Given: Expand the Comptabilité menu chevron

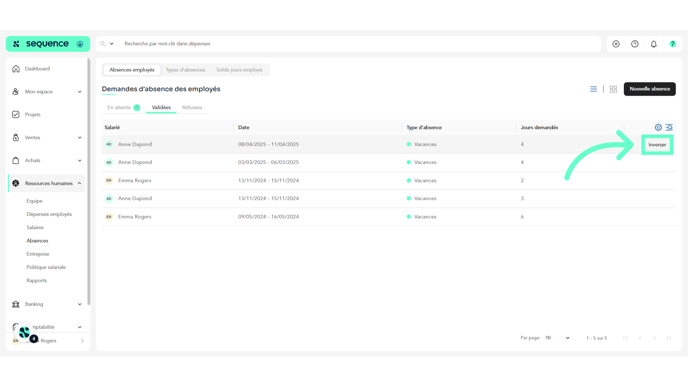Looking at the screenshot, I should coord(79,327).
